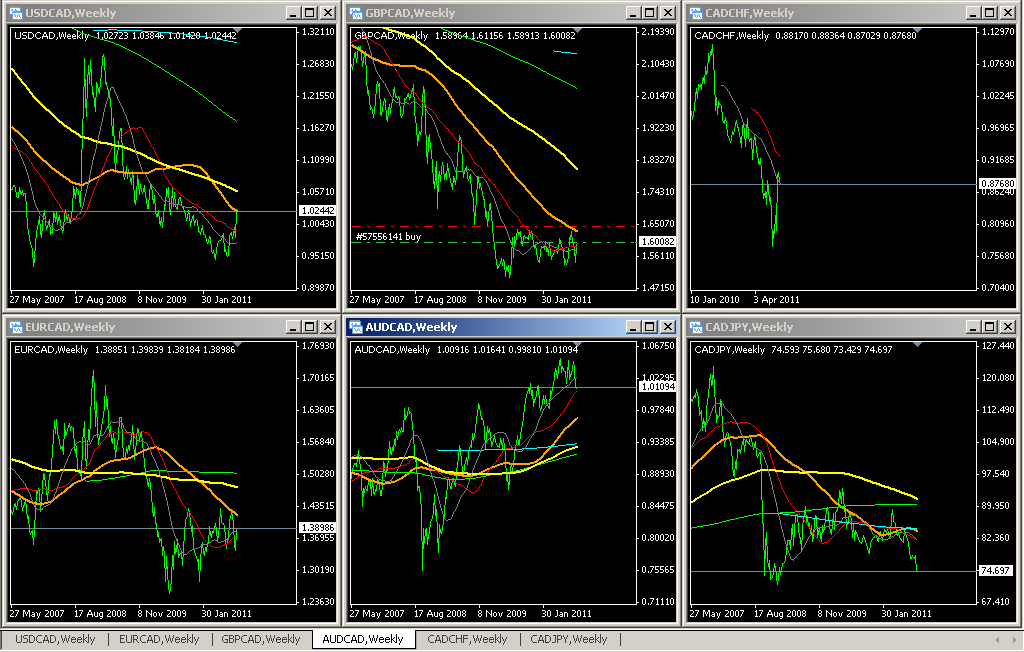Click the chart icon on CADJPY title bar
The image size is (1024, 652).
pyautogui.click(x=694, y=327)
